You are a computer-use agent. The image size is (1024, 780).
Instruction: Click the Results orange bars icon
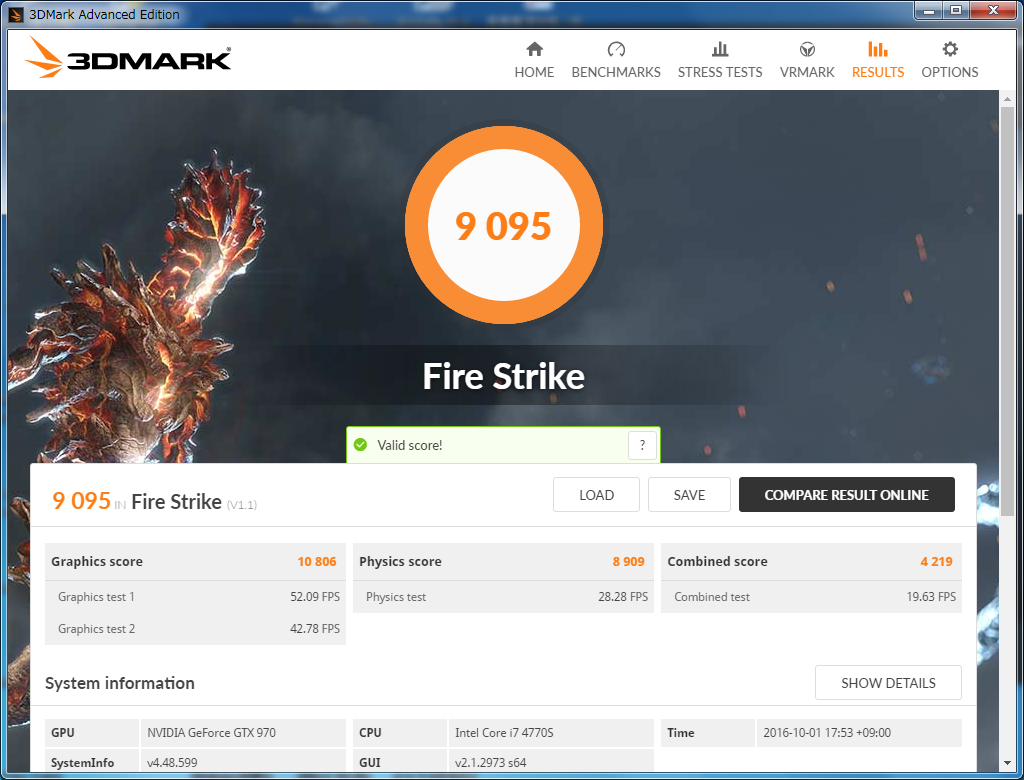(878, 49)
